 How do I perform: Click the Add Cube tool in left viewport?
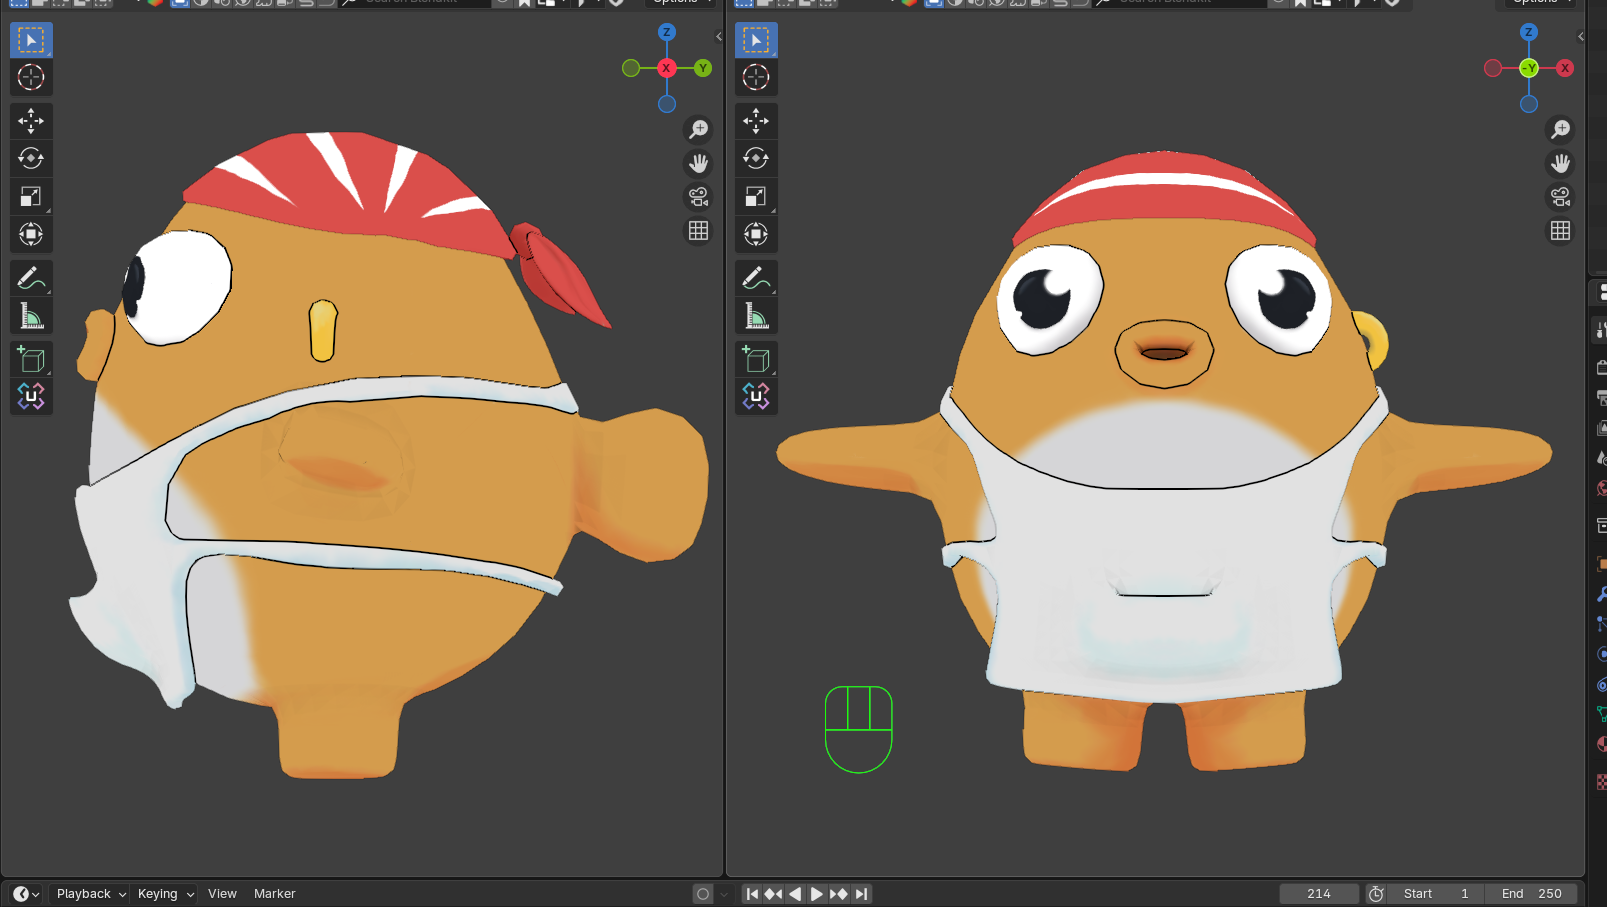coord(31,359)
